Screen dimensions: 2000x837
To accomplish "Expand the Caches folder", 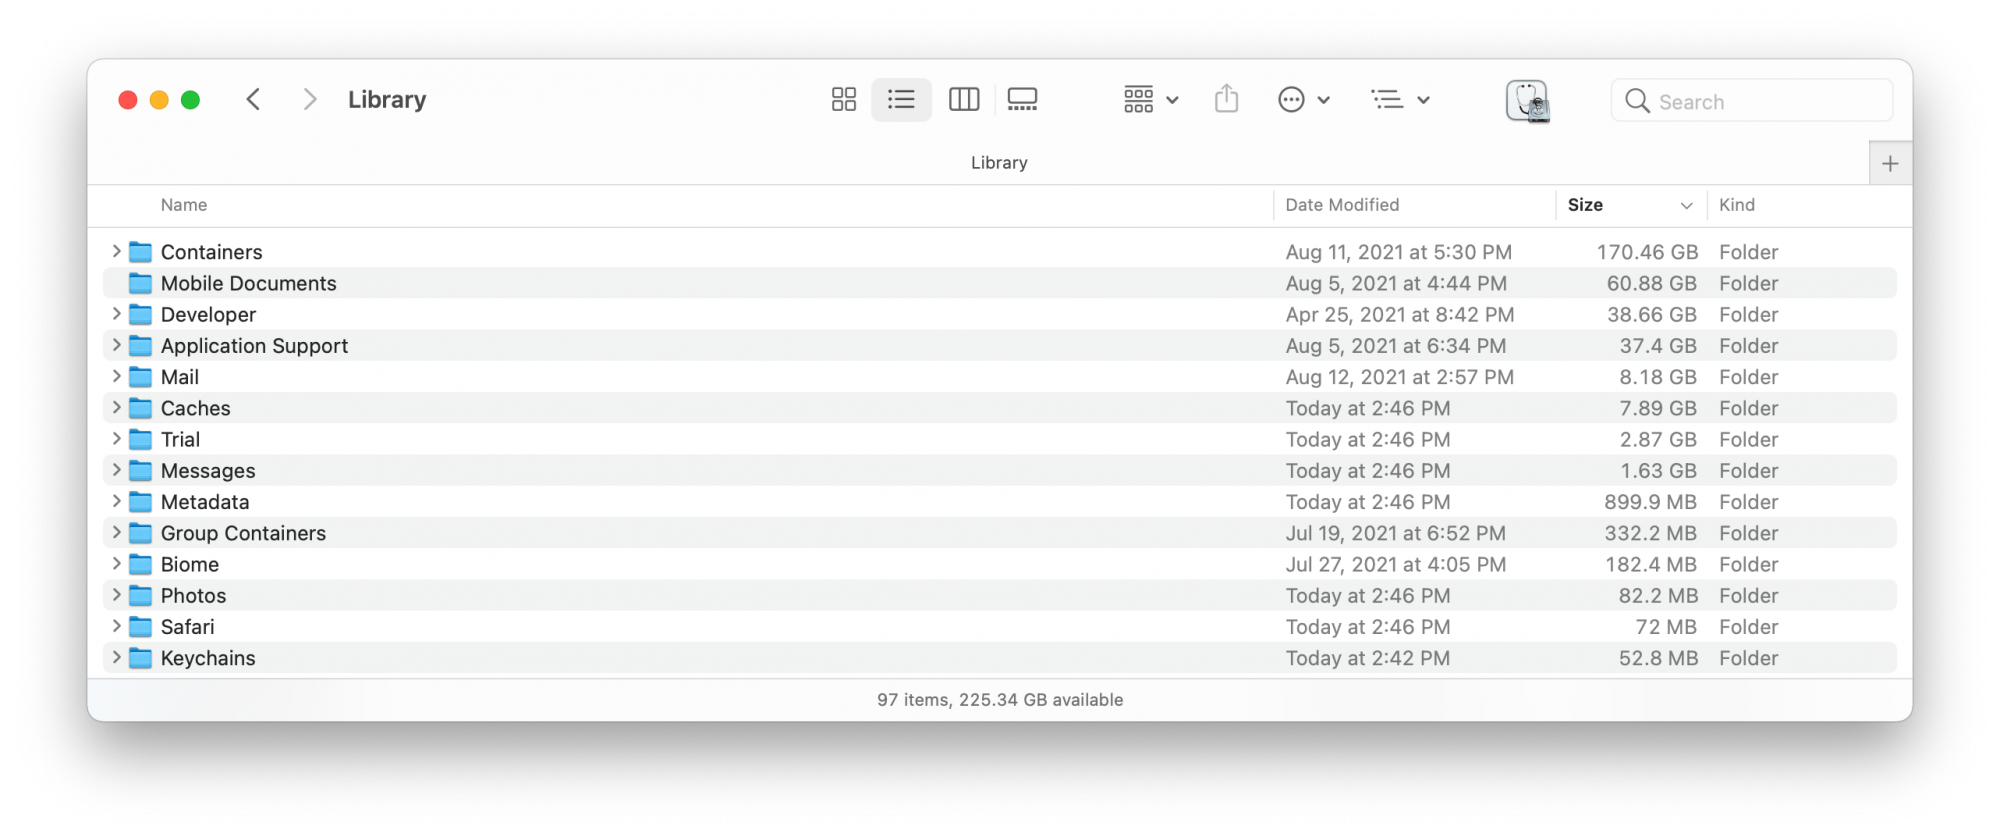I will click(x=116, y=407).
